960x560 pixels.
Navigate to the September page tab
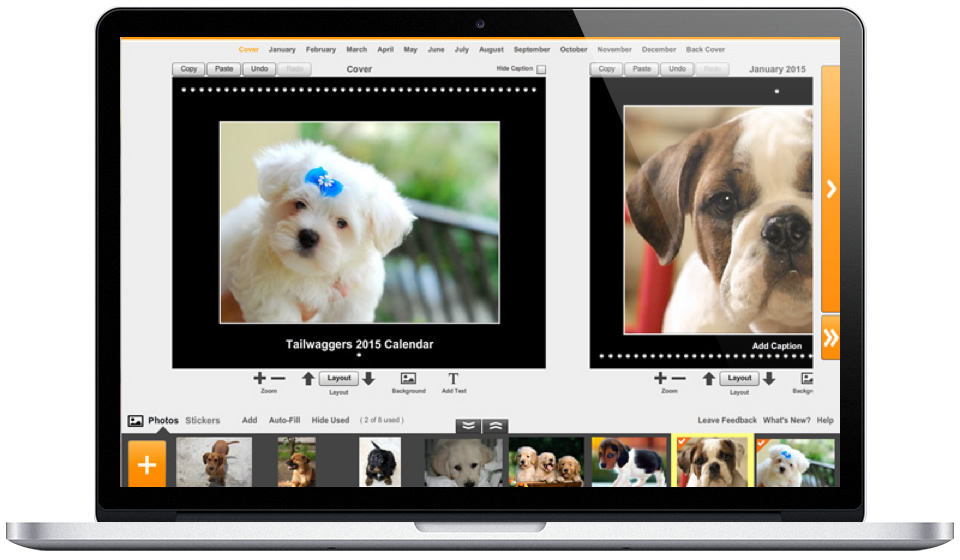pos(532,49)
